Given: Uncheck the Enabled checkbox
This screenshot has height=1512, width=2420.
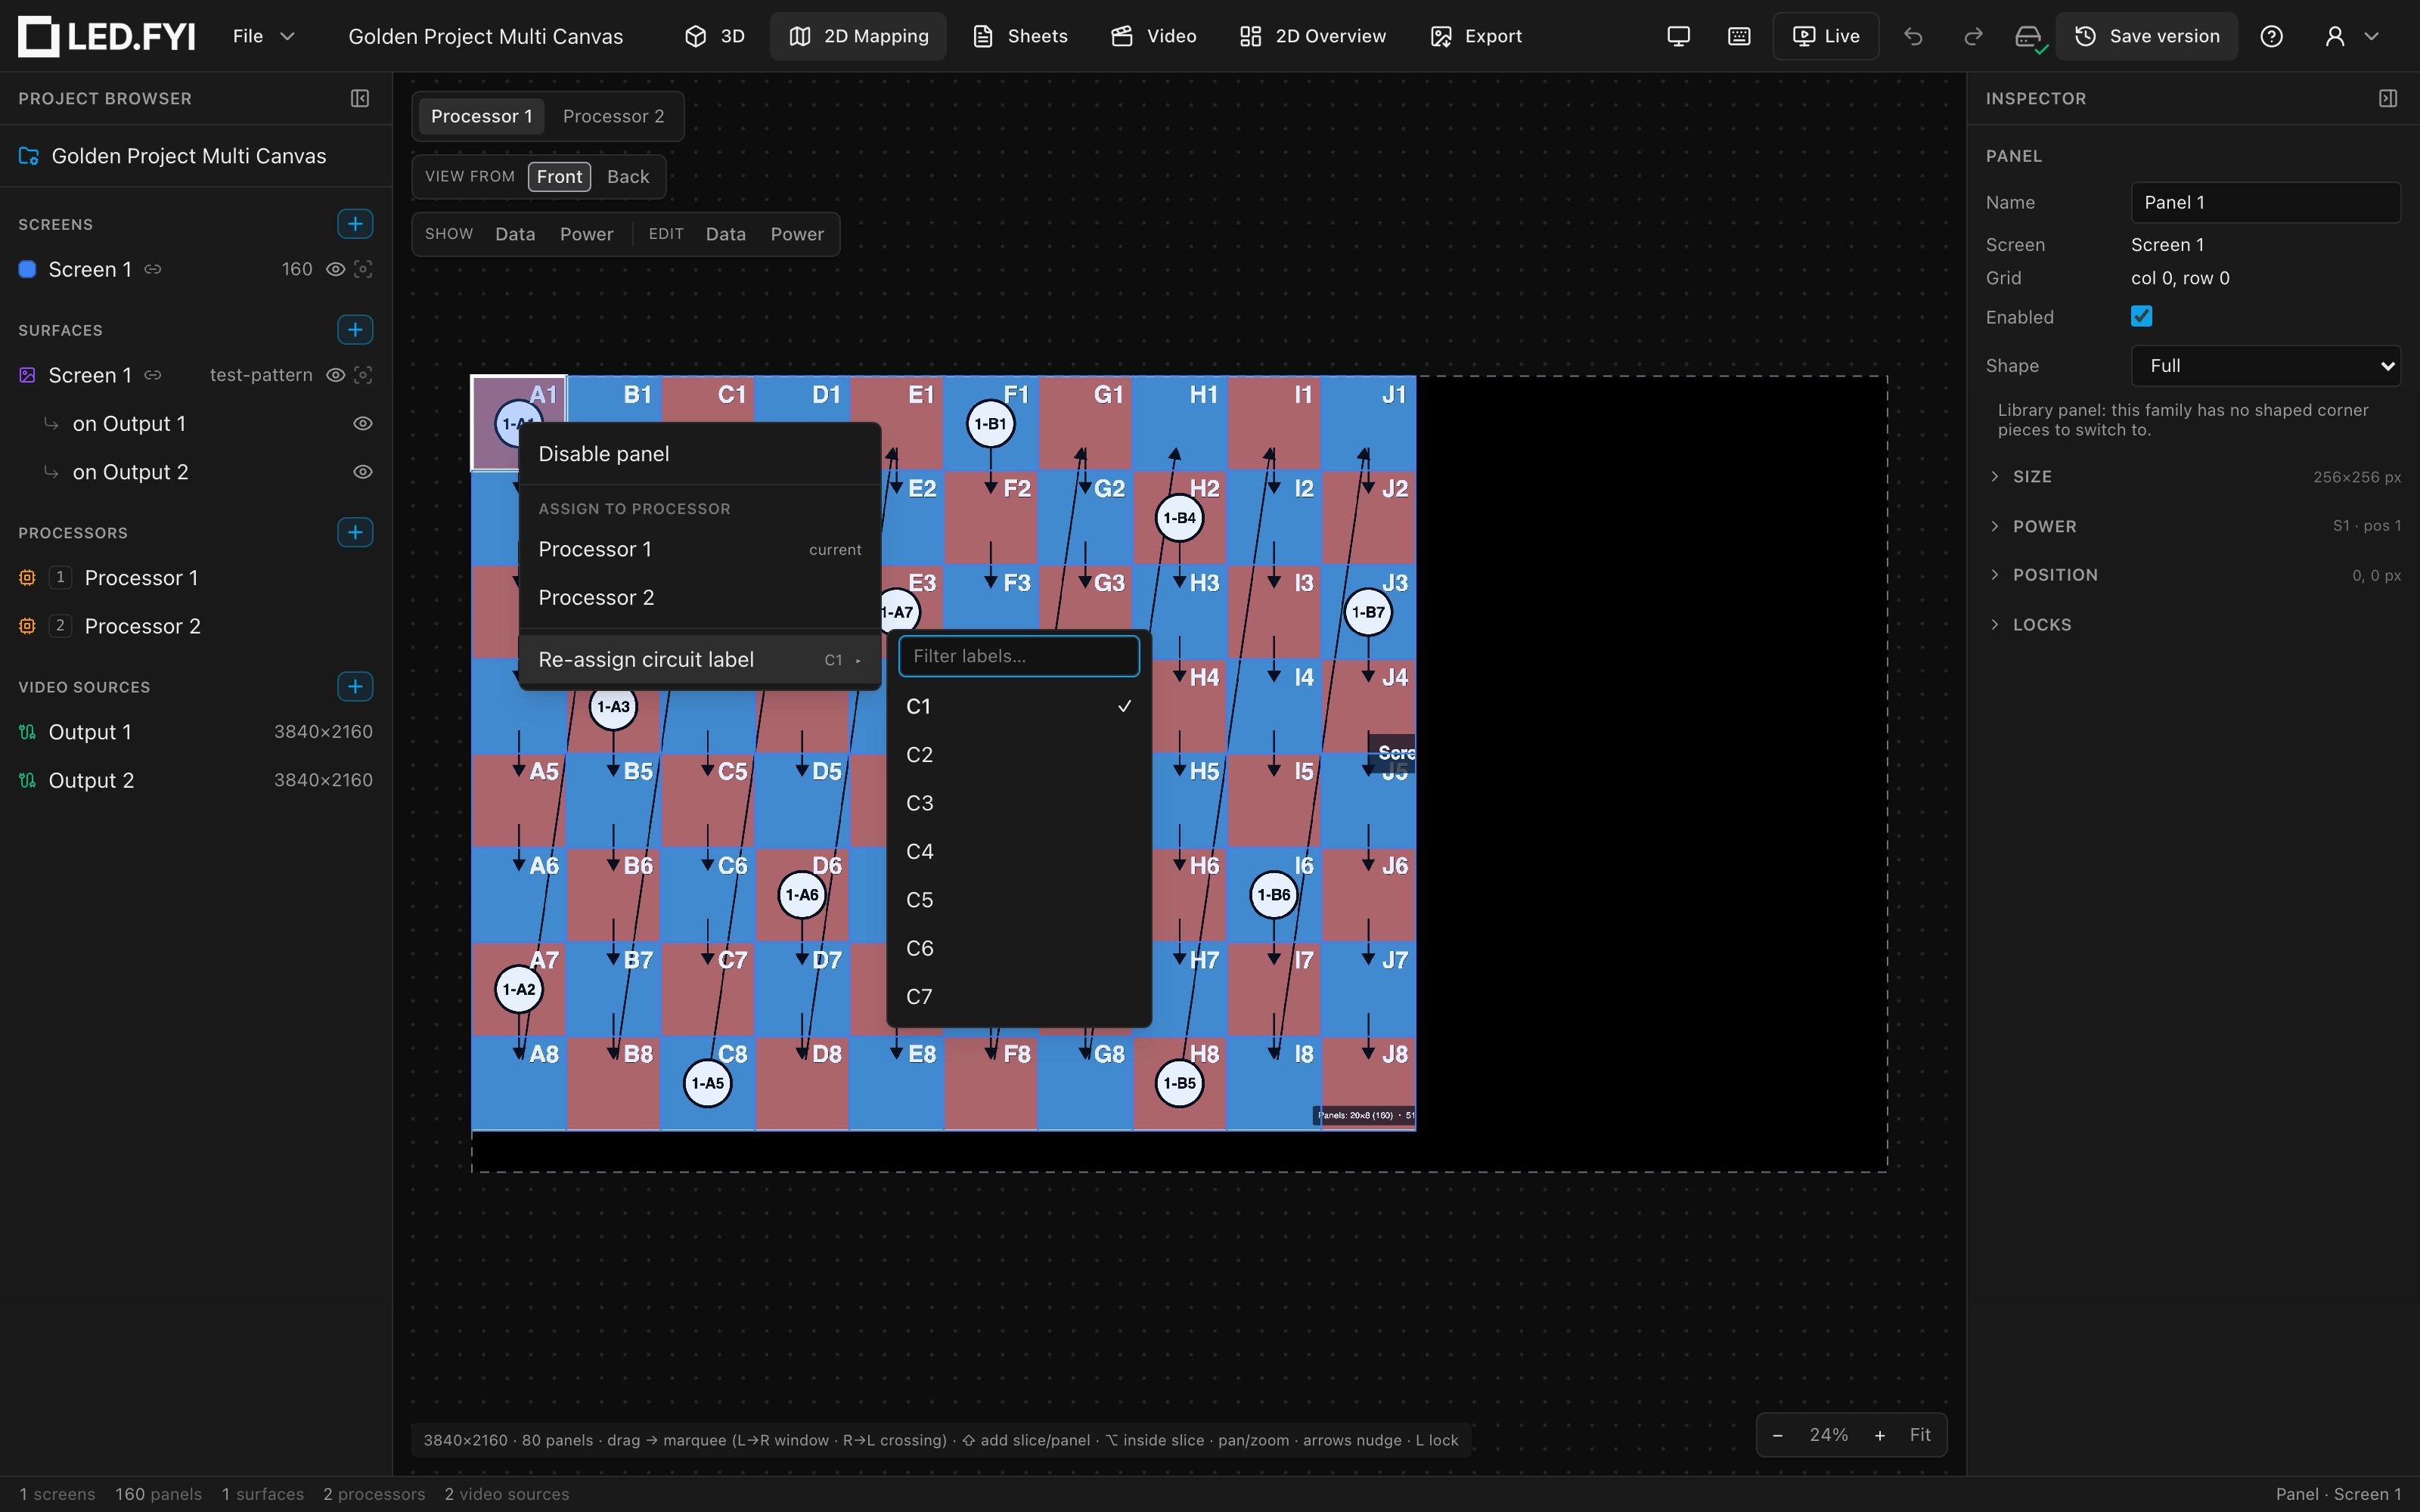Looking at the screenshot, I should tap(2141, 316).
